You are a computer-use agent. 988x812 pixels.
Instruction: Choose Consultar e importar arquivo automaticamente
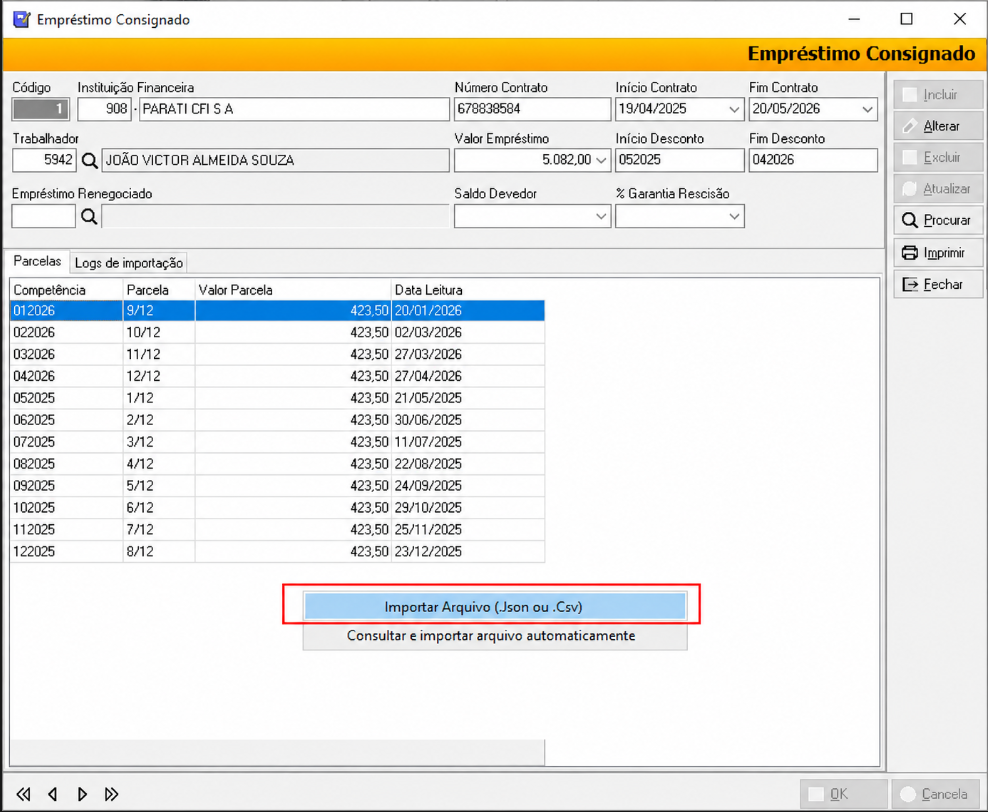(x=495, y=636)
